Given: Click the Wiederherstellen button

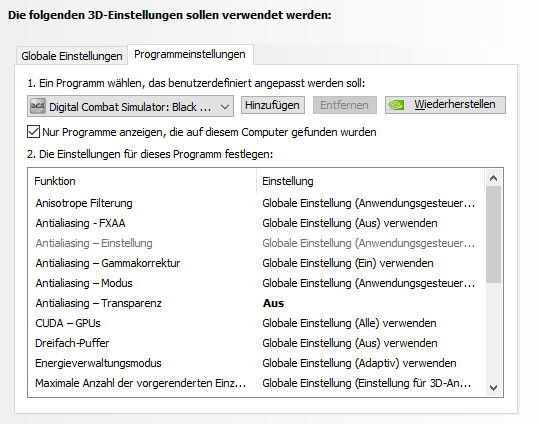Looking at the screenshot, I should click(x=445, y=105).
